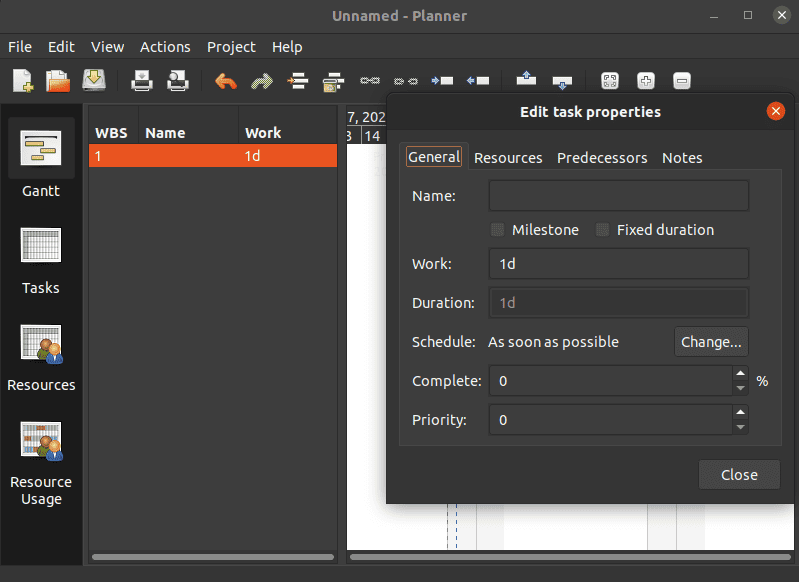The height and width of the screenshot is (582, 799).
Task: Undo the last action
Action: [226, 81]
